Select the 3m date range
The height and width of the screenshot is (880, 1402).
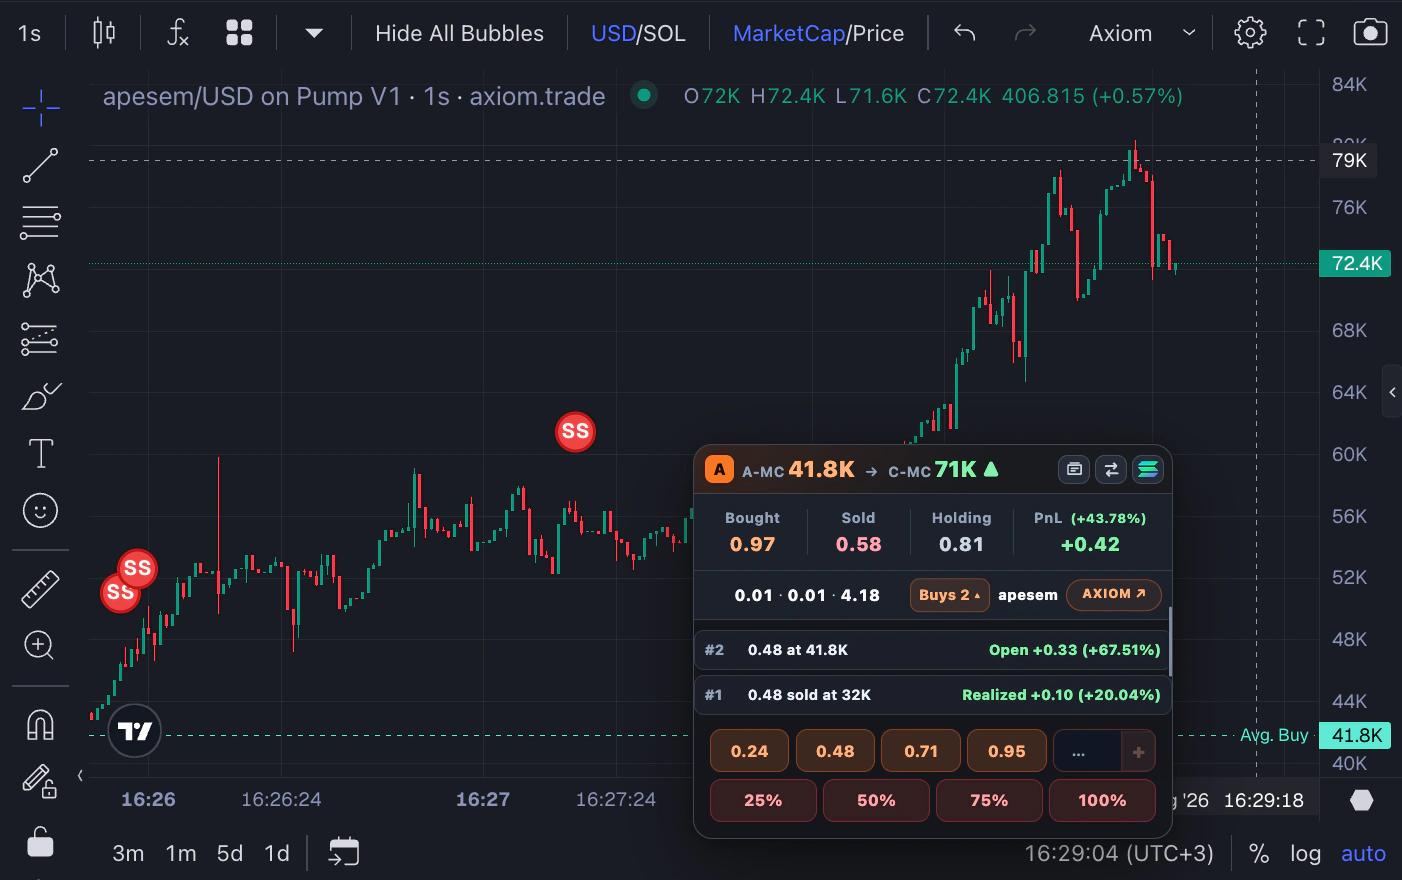[x=128, y=853]
